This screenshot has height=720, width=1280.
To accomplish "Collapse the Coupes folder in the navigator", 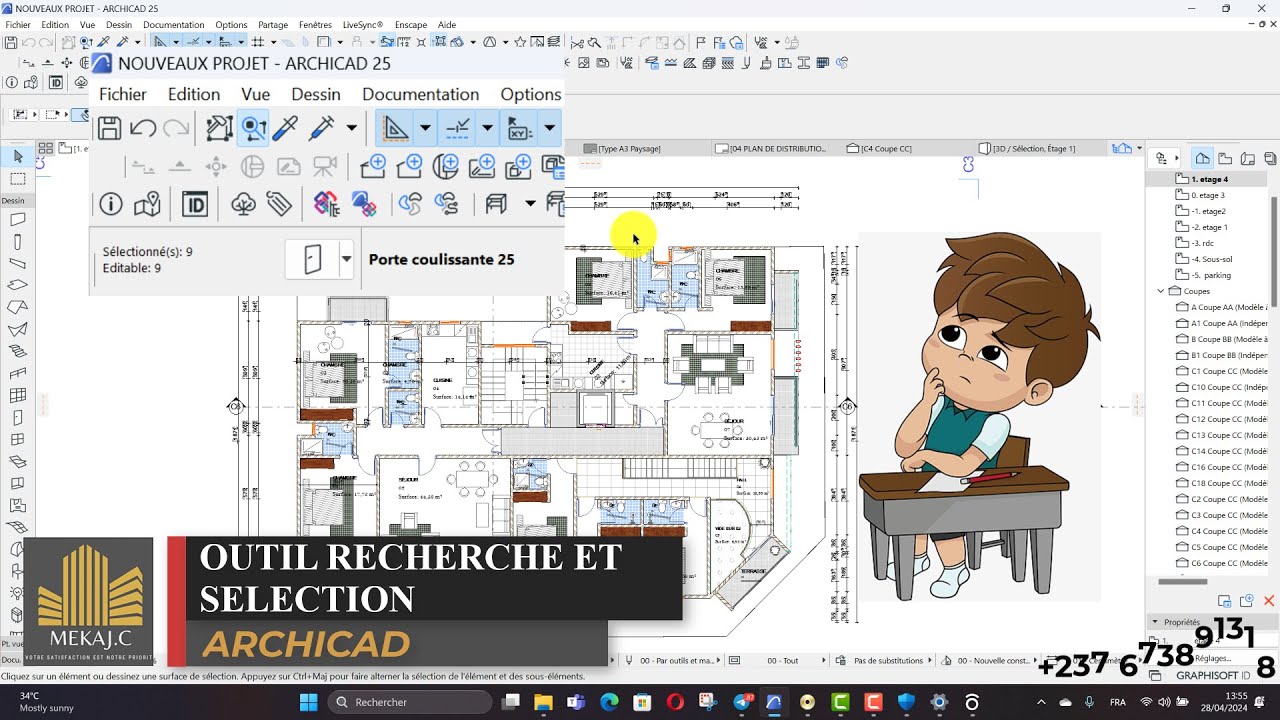I will click(x=1161, y=291).
